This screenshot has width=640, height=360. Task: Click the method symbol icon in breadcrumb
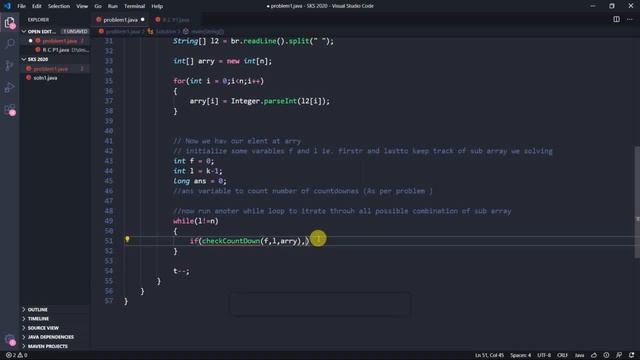coord(186,31)
